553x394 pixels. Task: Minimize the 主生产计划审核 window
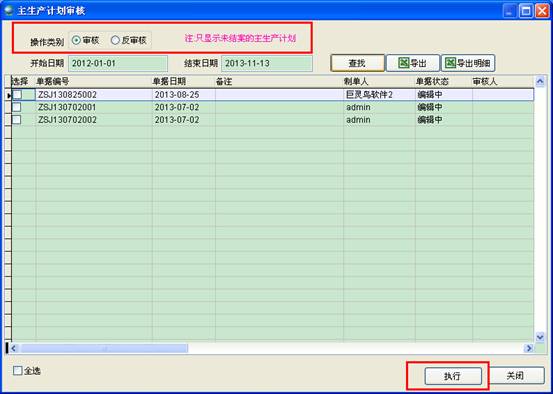(509, 11)
